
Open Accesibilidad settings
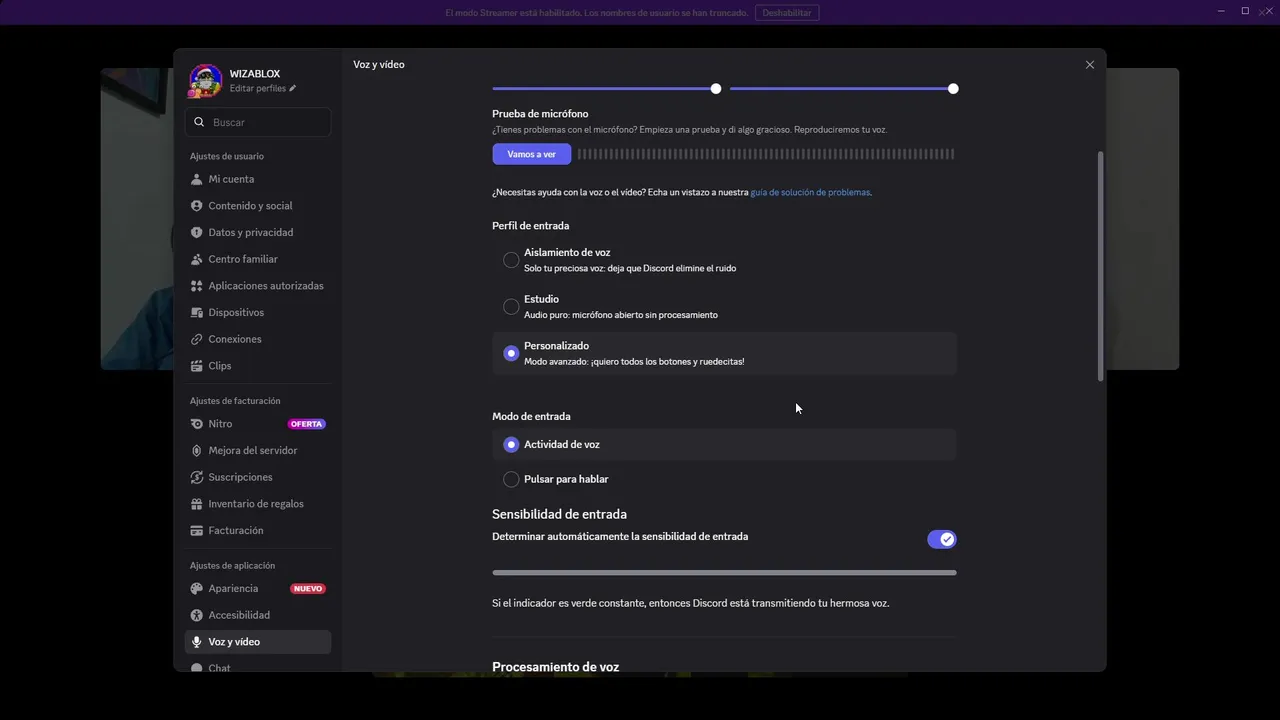[x=258, y=615]
